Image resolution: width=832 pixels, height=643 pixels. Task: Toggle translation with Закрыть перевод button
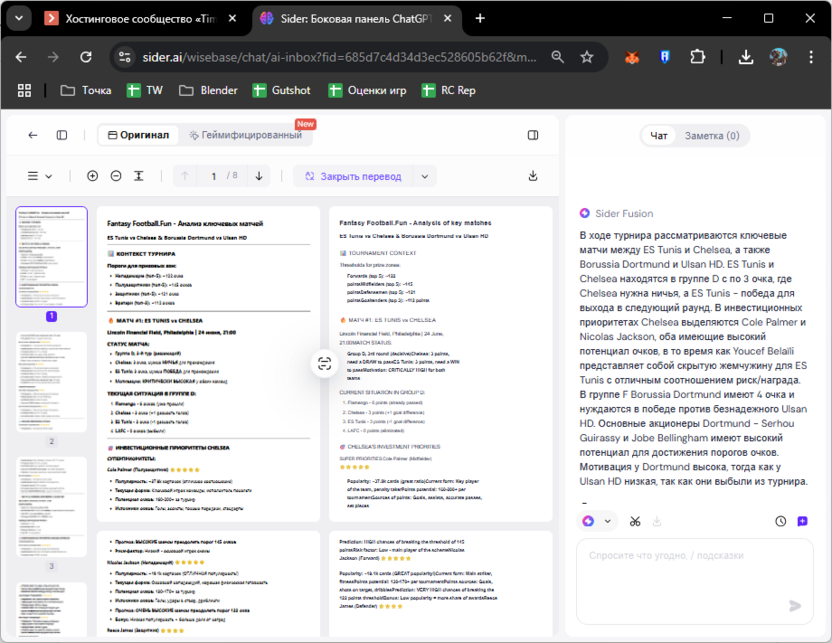pyautogui.click(x=351, y=176)
